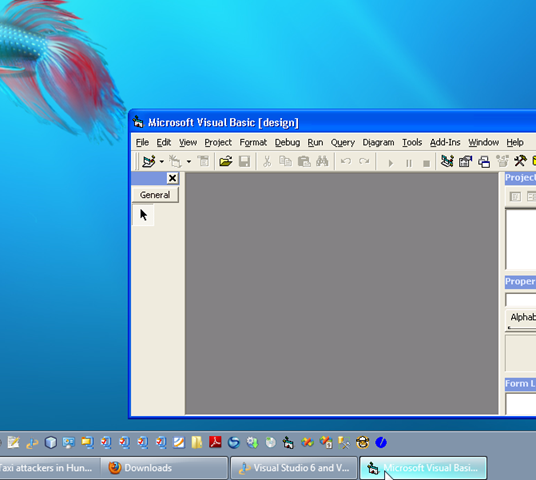Open the Object Browser toolbar icon
This screenshot has height=480, width=536.
point(502,161)
